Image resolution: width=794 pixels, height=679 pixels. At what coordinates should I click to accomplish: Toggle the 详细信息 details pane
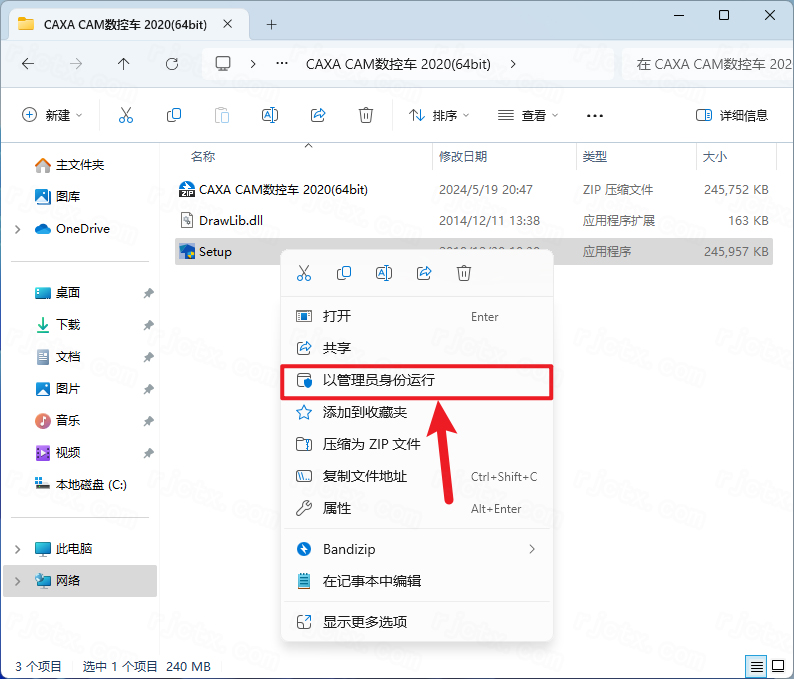click(732, 115)
